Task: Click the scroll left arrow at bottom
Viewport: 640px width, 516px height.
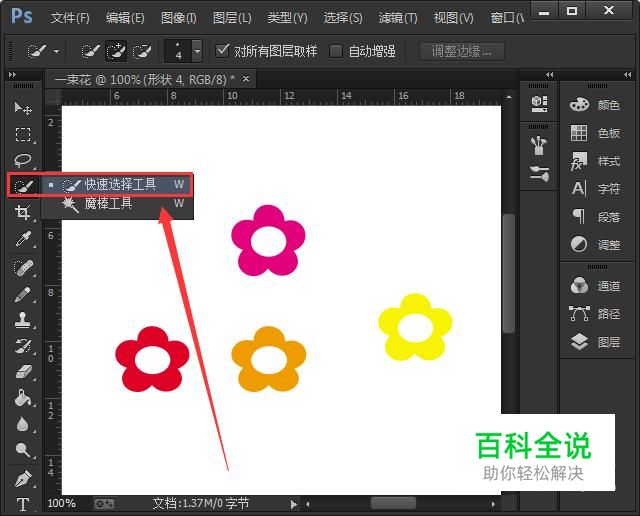Action: [308, 504]
